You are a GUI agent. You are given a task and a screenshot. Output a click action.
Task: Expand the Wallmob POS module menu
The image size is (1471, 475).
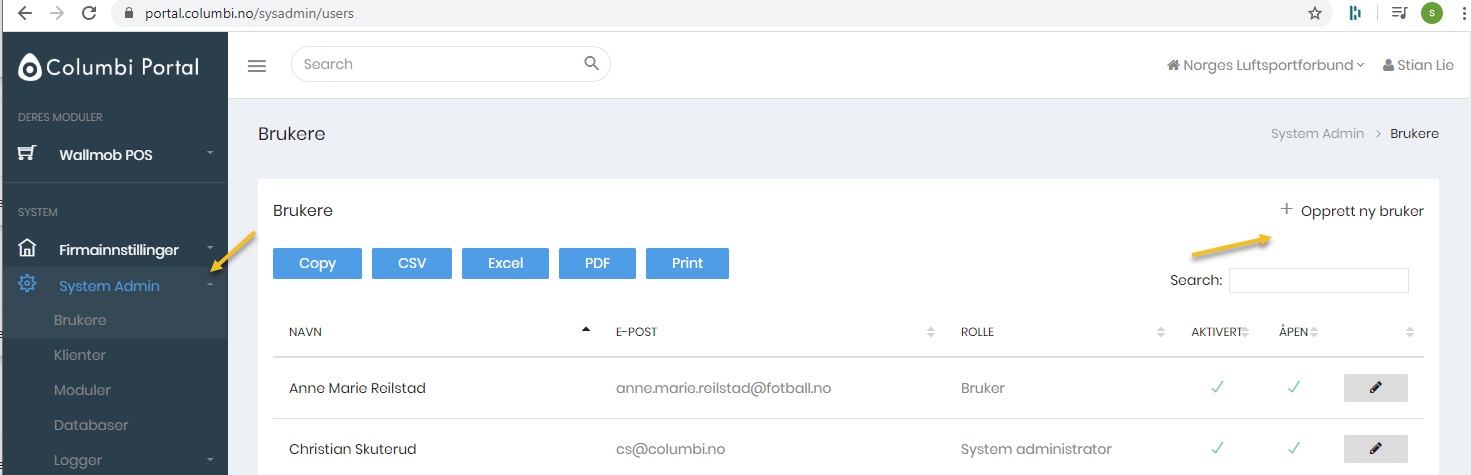click(x=210, y=153)
